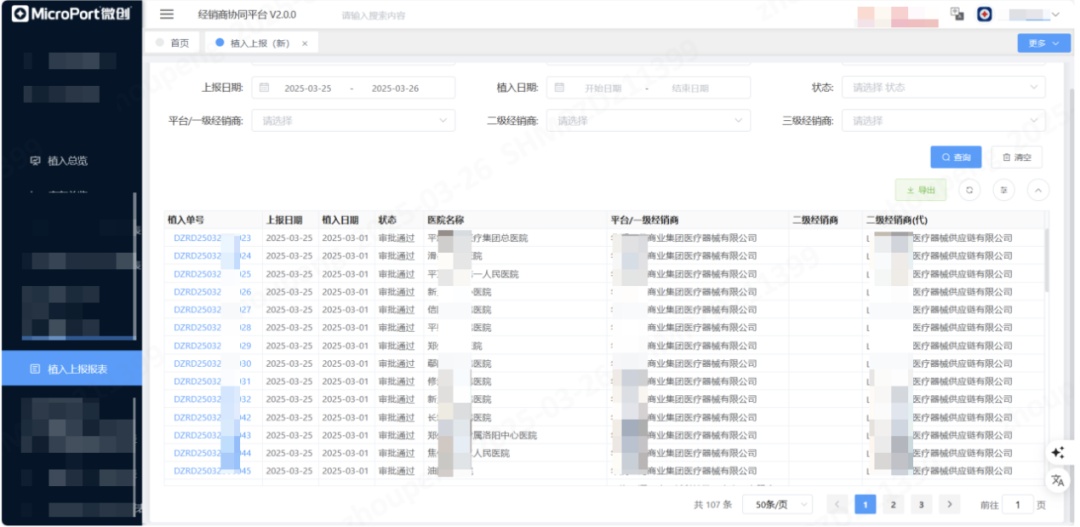The height and width of the screenshot is (527, 1080).
Task: Click the 前往 page number input
Action: coord(1017,505)
